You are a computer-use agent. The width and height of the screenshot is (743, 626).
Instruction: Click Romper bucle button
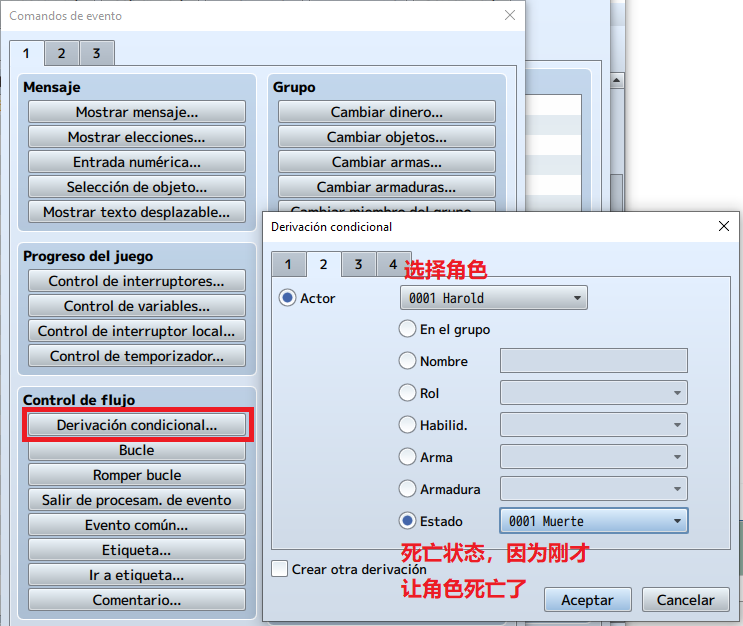136,475
